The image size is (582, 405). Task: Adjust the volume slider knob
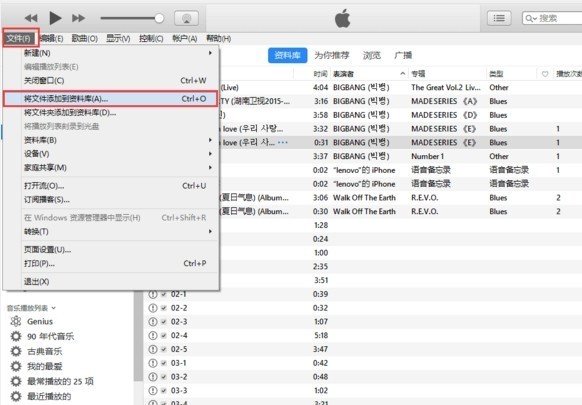coord(159,18)
